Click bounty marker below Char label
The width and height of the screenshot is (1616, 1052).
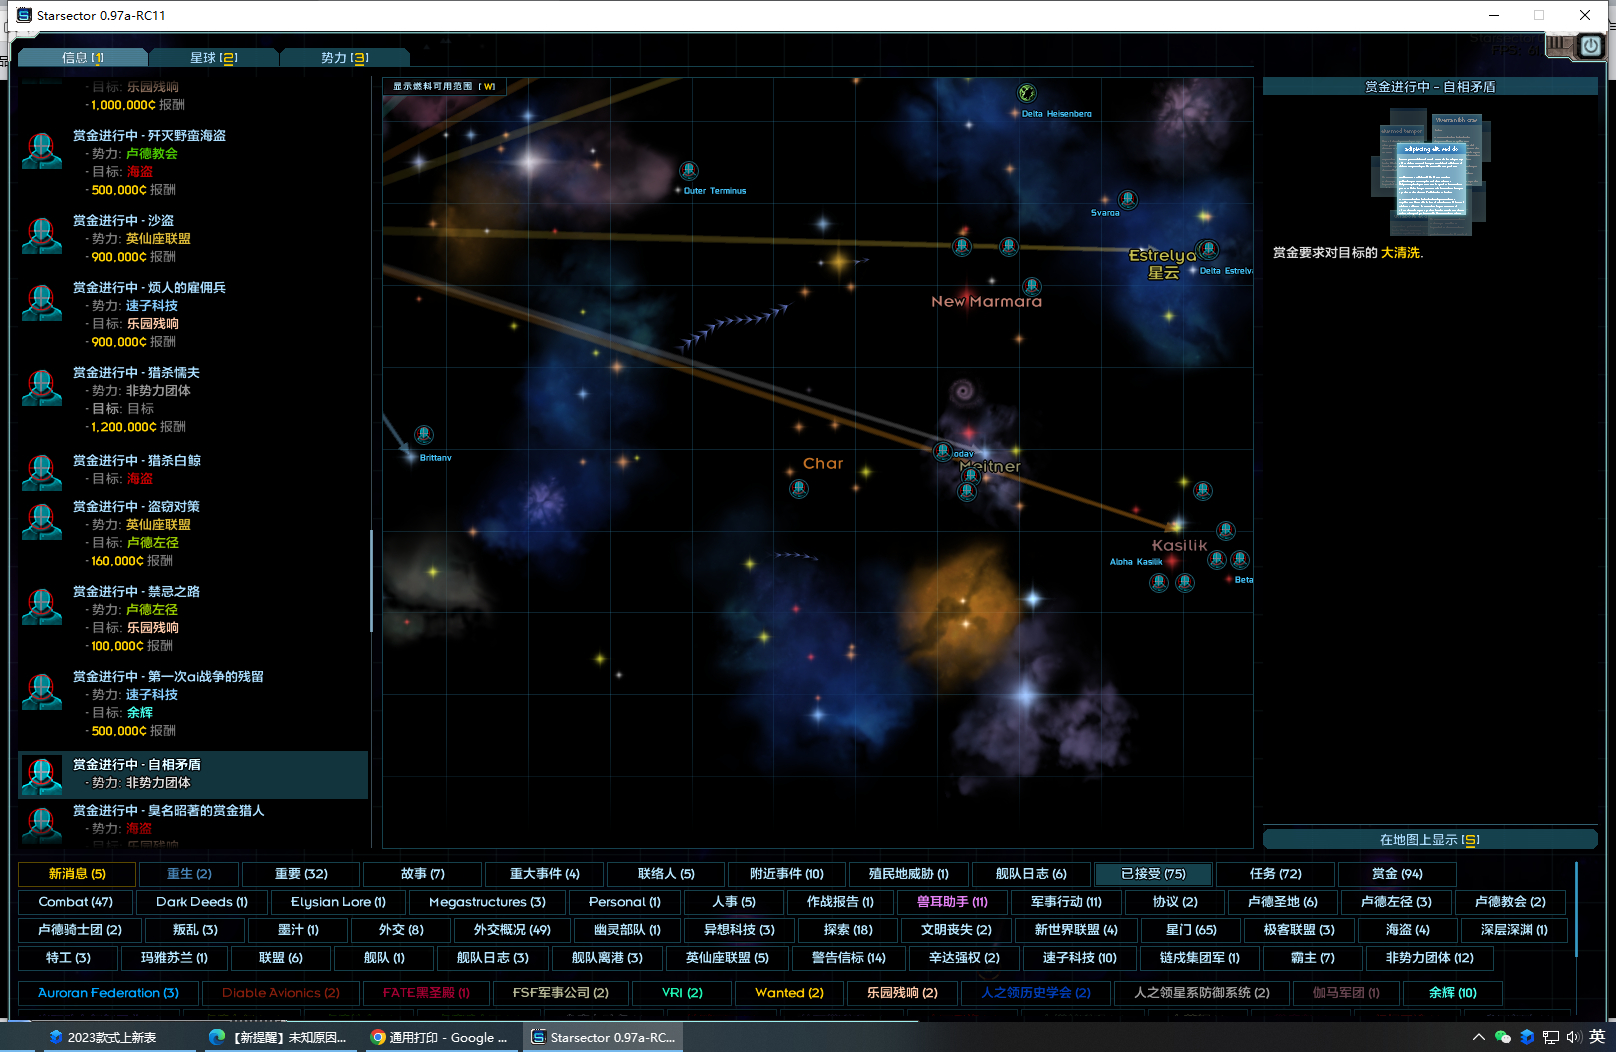pos(798,489)
